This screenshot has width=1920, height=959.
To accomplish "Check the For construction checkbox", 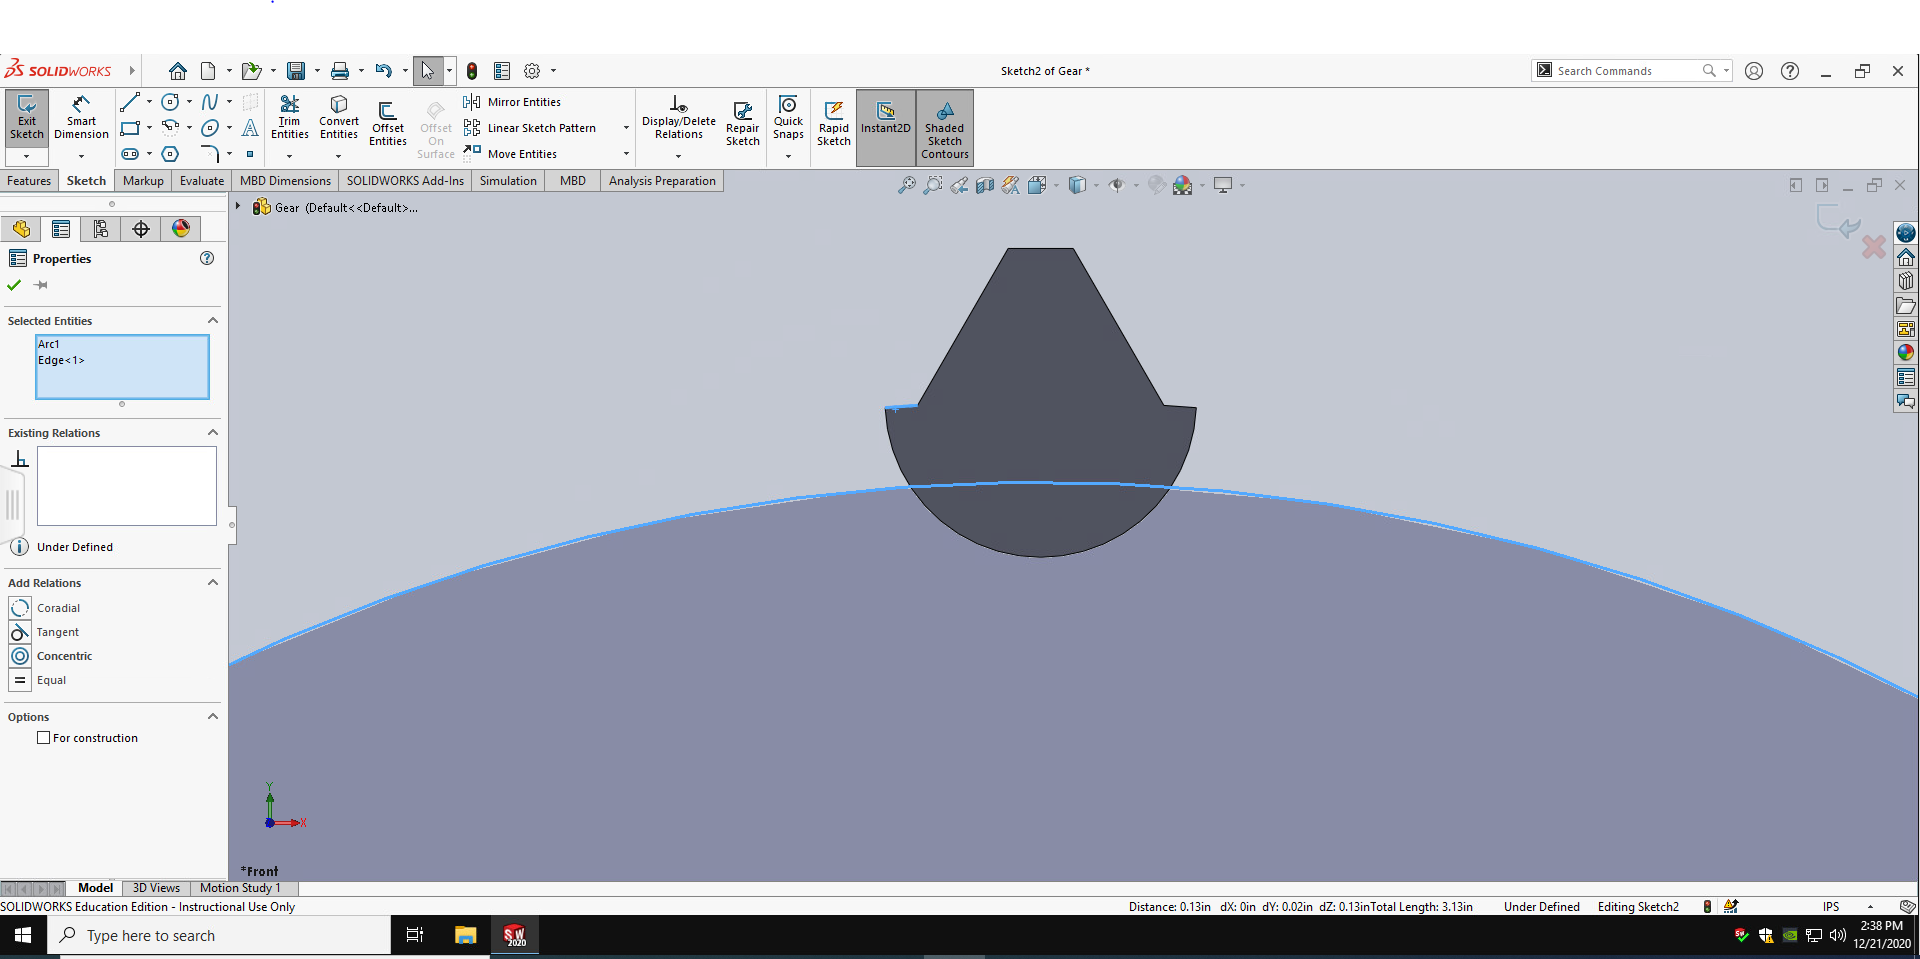I will [44, 738].
